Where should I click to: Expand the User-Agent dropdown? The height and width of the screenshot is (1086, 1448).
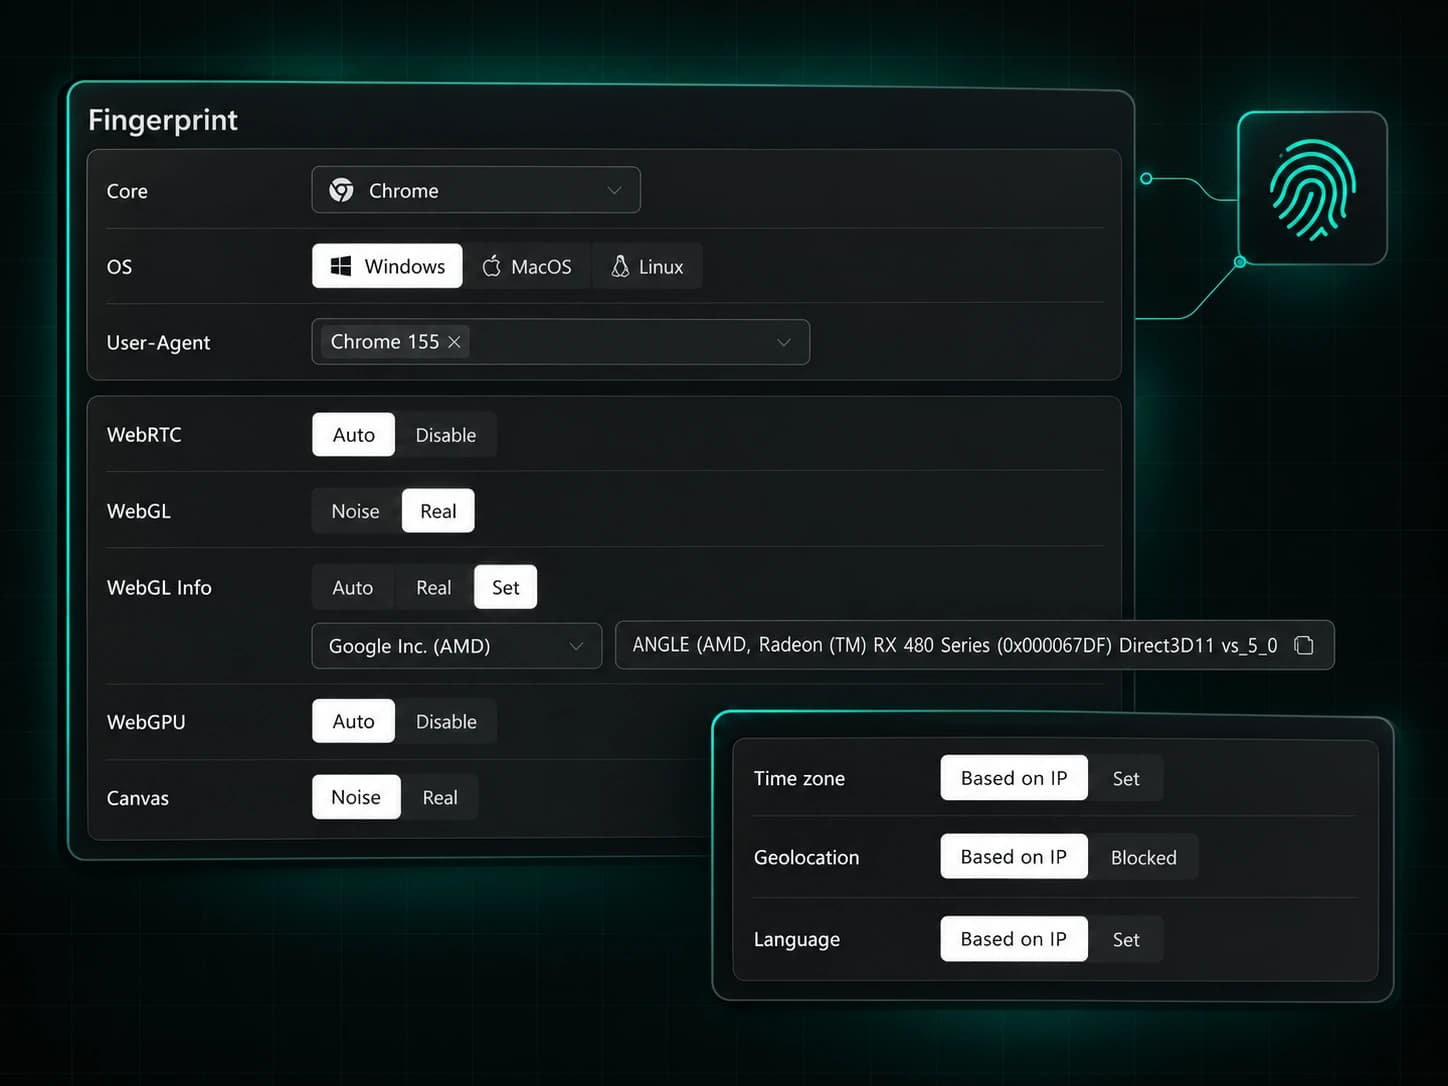(561, 342)
